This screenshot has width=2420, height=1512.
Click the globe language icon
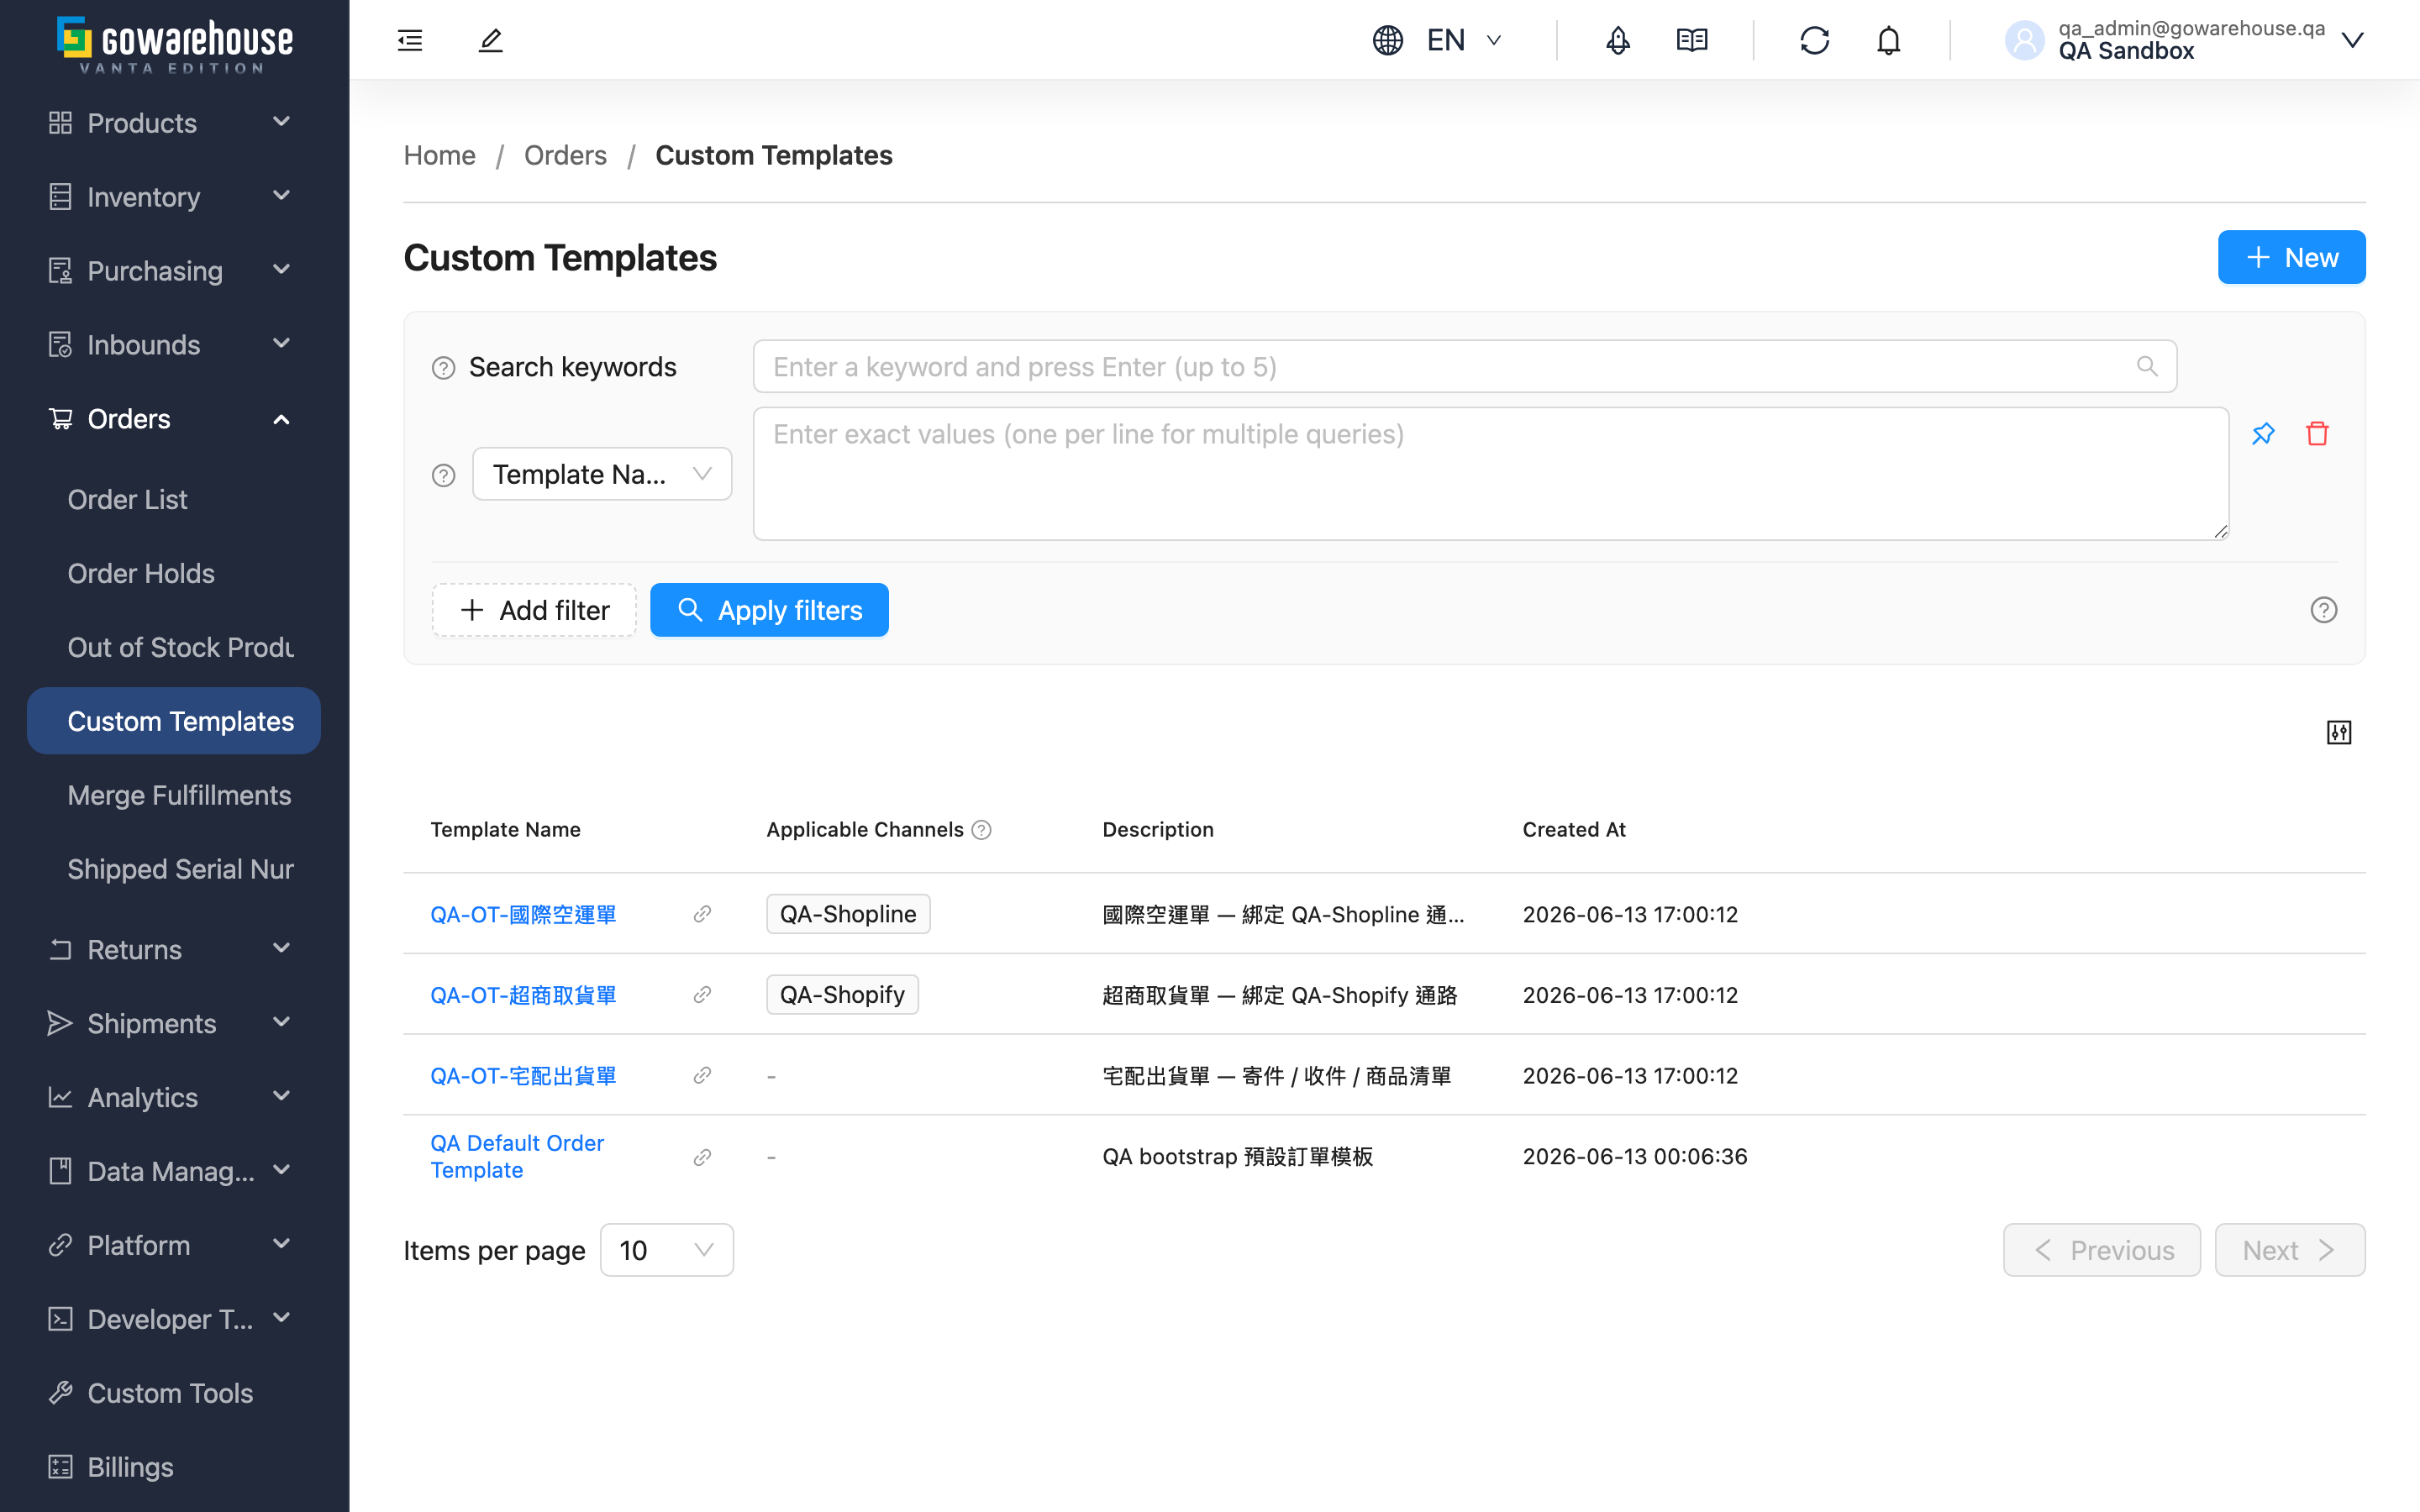(x=1387, y=40)
